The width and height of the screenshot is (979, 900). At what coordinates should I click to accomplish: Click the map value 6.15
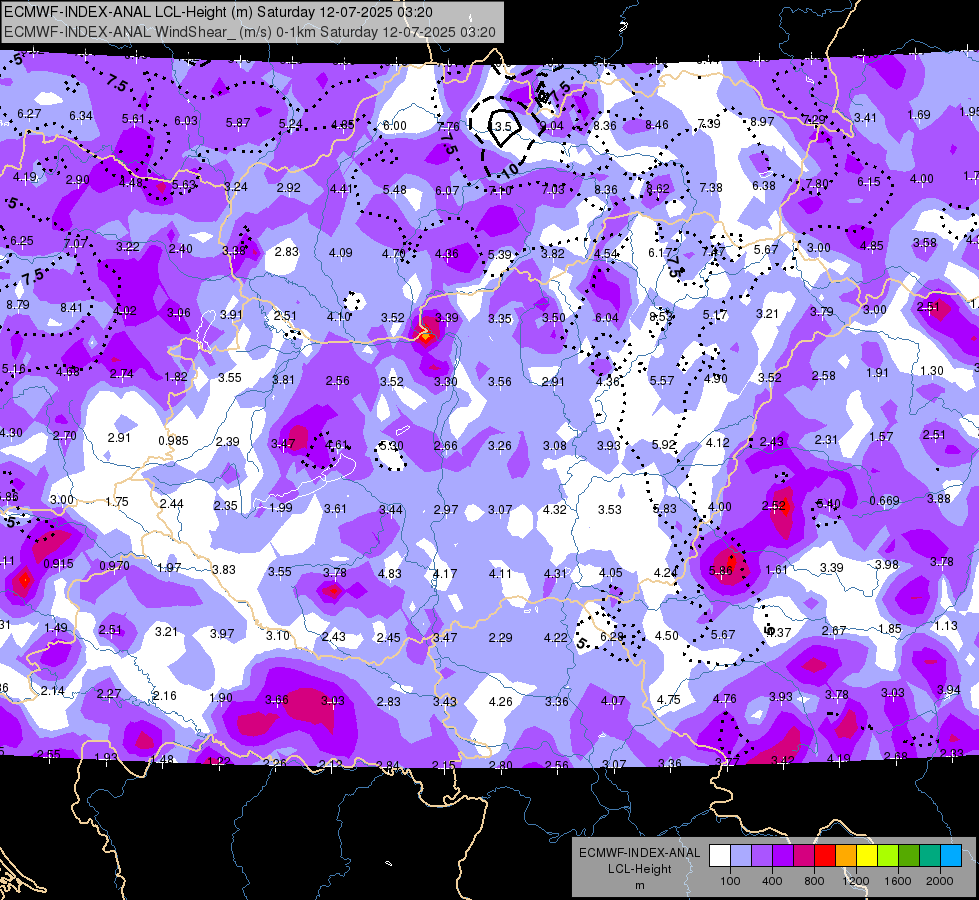click(868, 181)
